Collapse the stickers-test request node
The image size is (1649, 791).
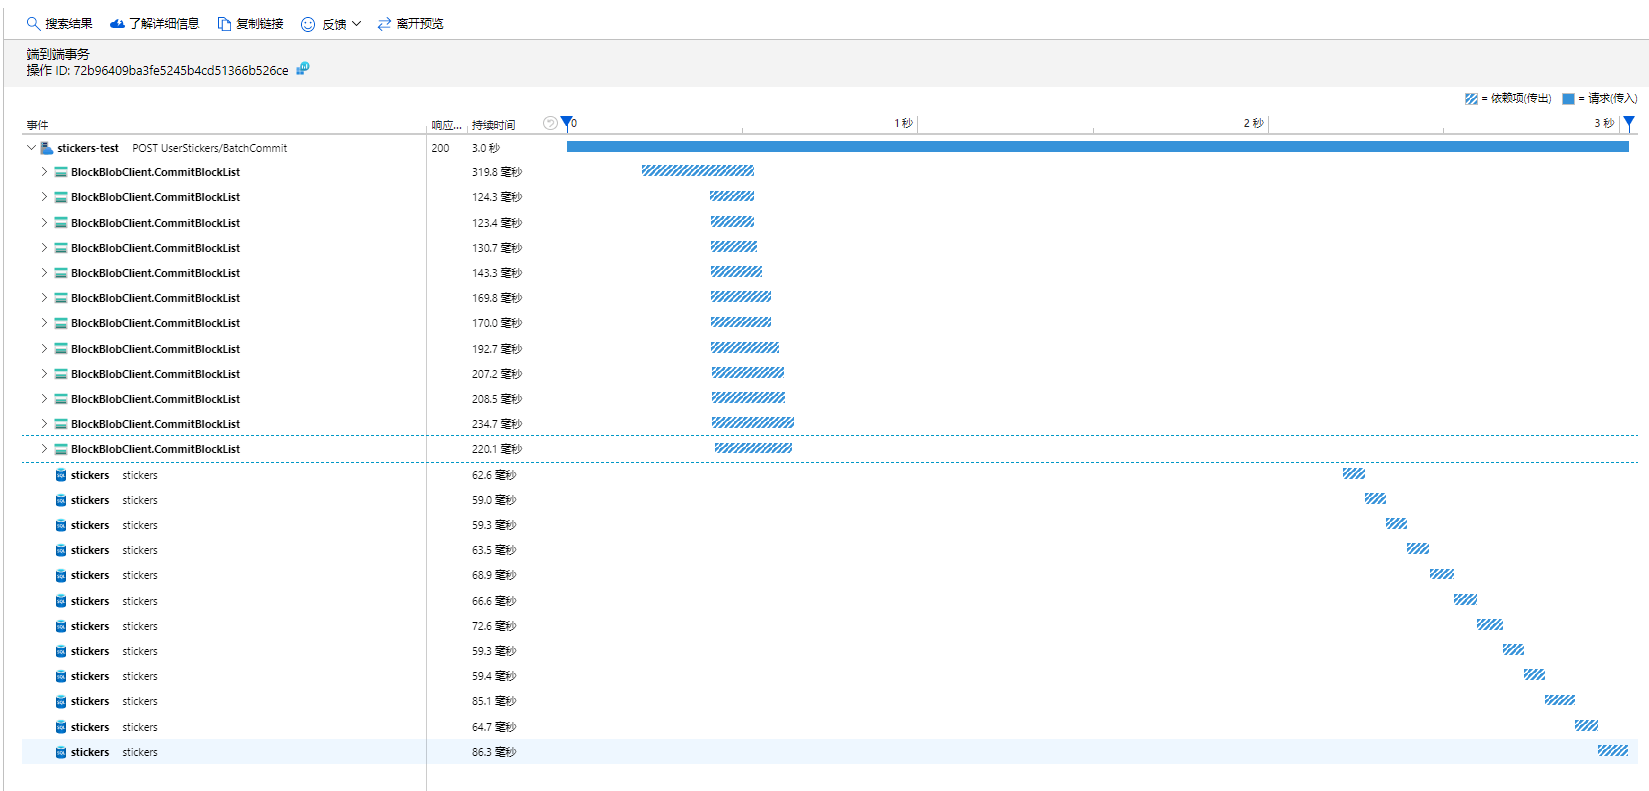click(x=31, y=148)
